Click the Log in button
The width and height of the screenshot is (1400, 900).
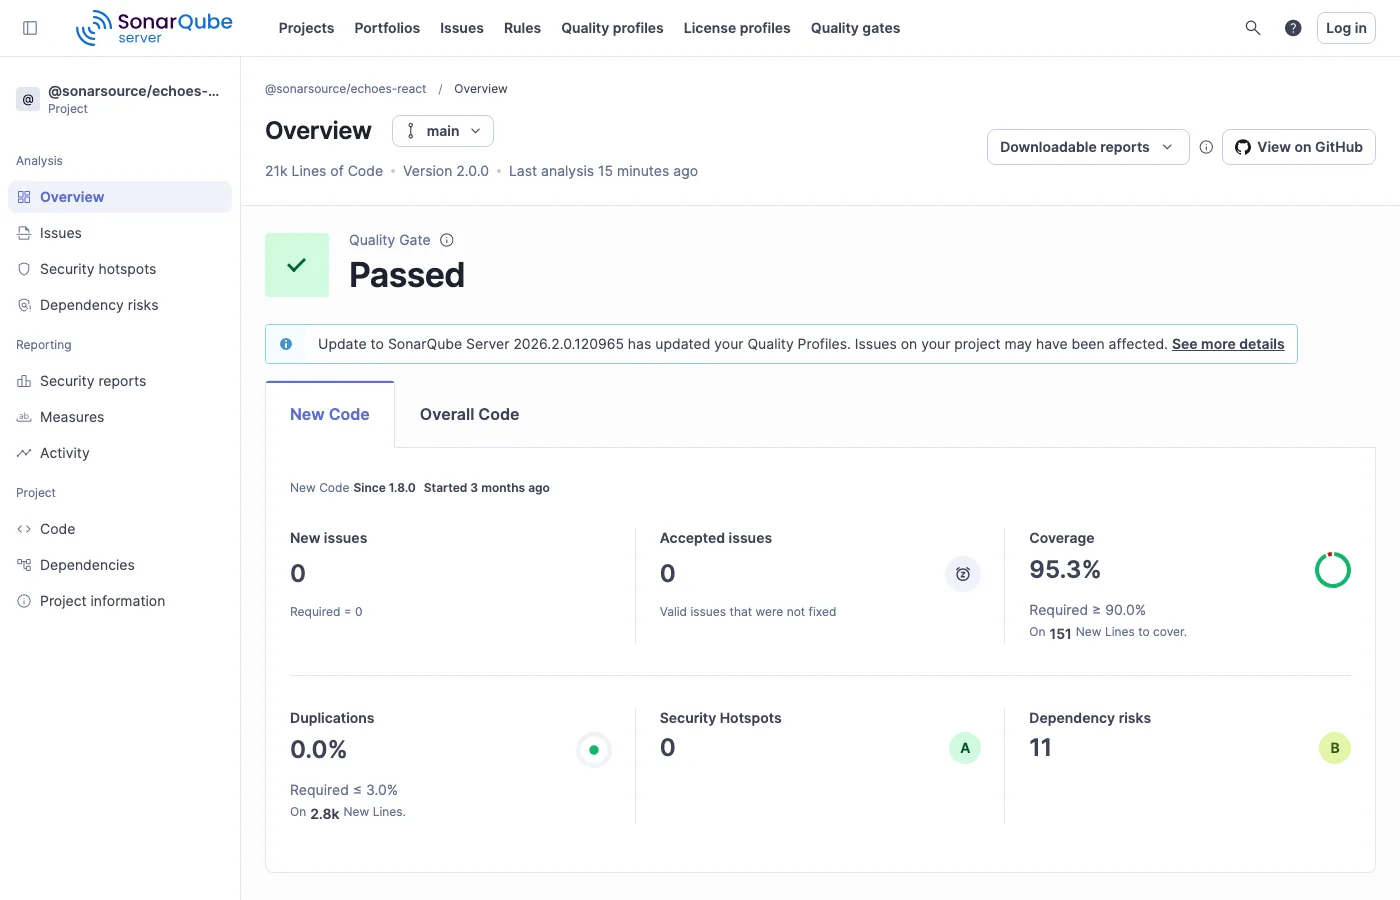[1345, 27]
